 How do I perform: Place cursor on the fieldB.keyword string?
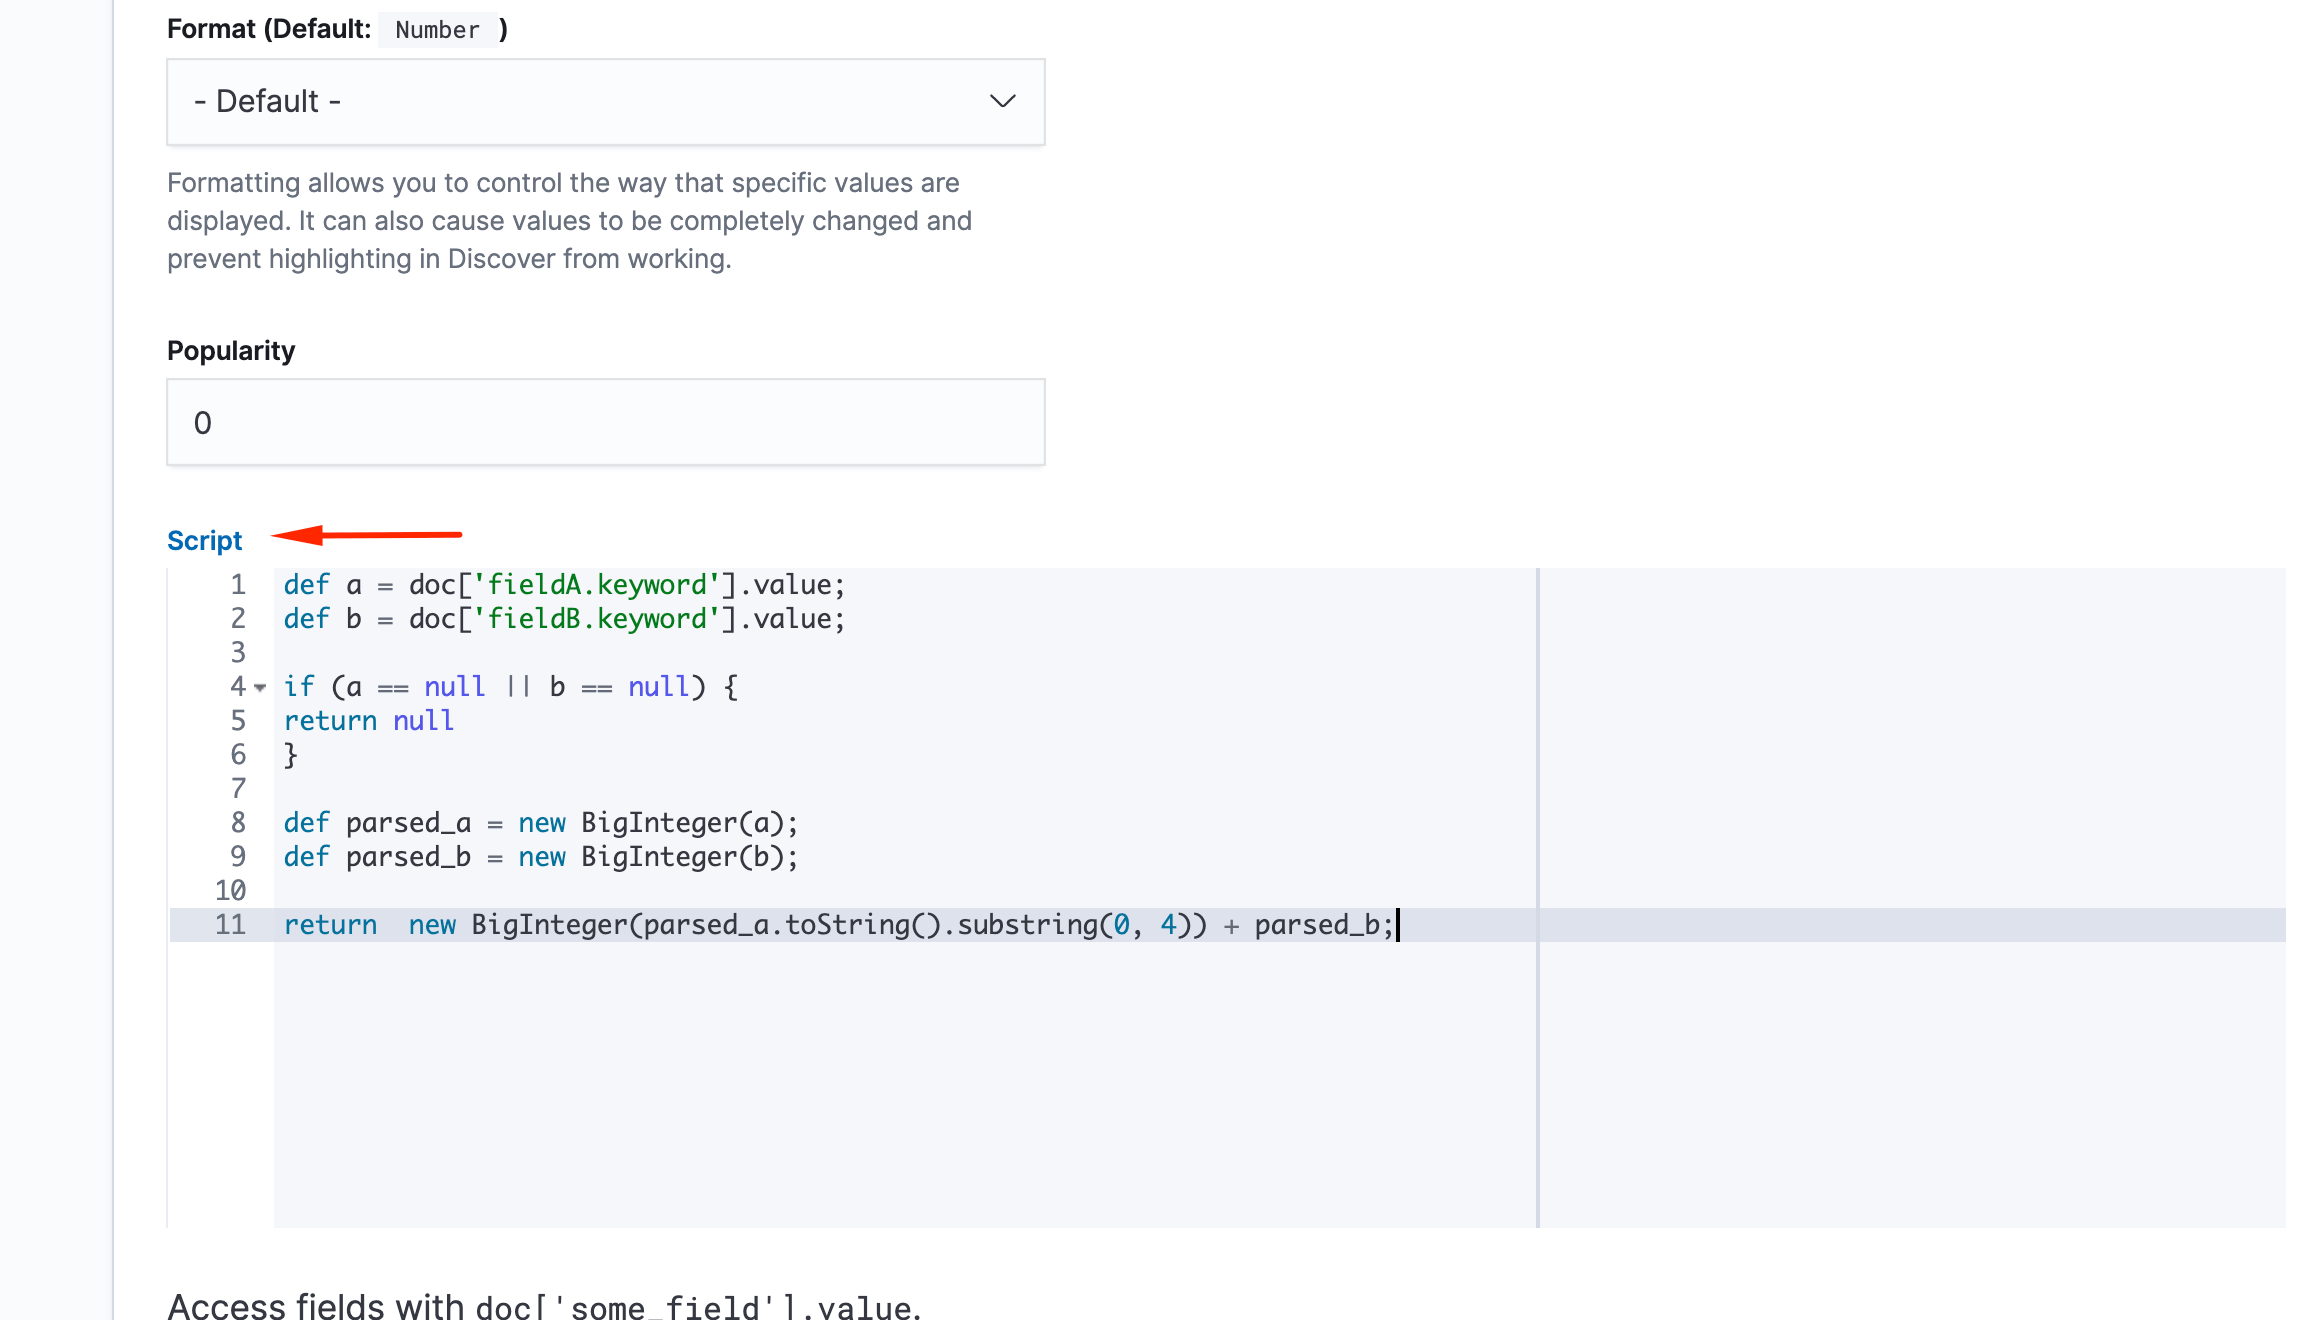(597, 619)
